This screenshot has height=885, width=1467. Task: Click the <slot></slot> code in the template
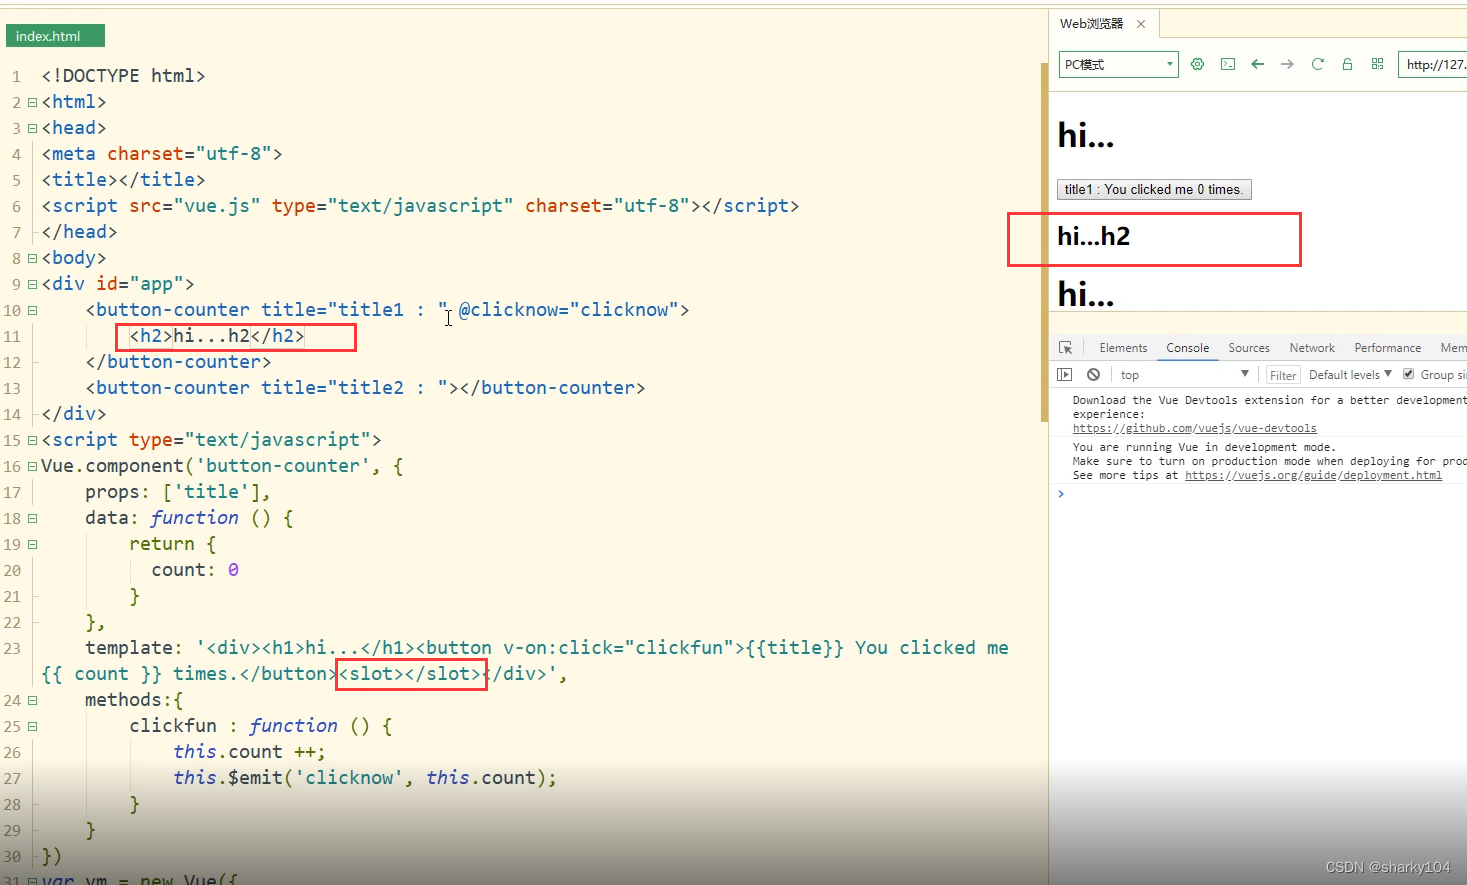point(410,674)
